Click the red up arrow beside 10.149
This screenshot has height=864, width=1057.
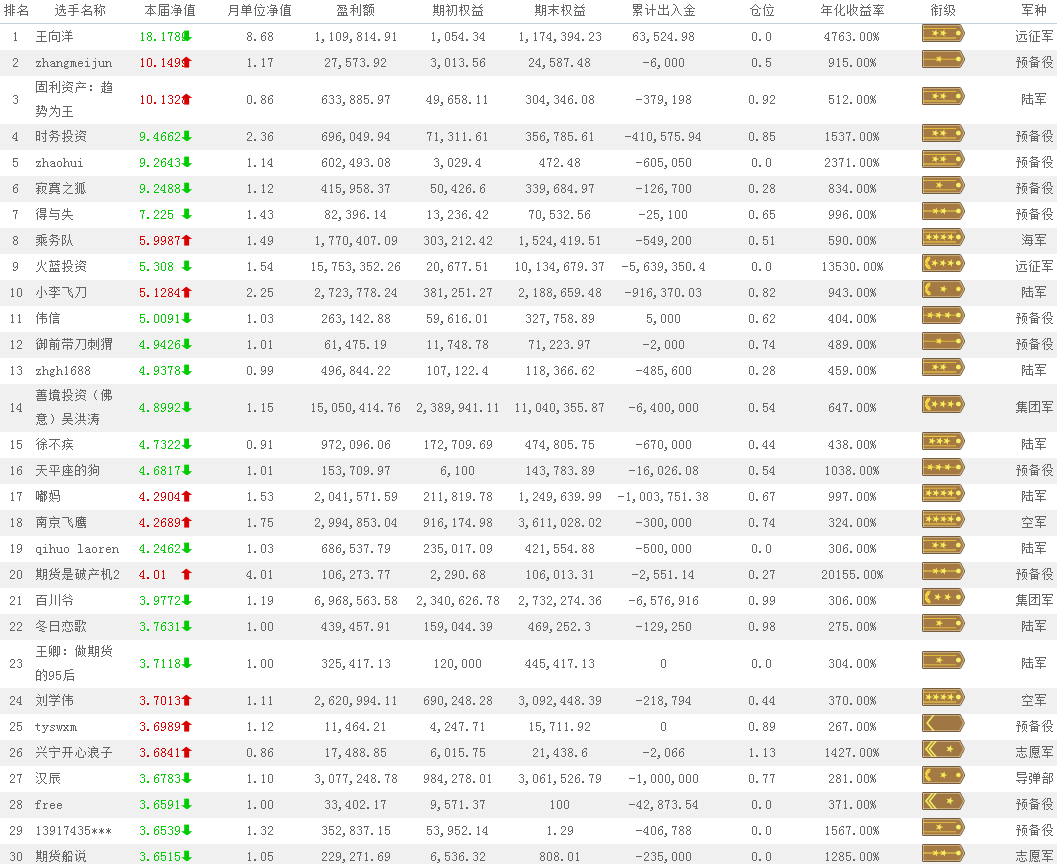click(x=187, y=63)
